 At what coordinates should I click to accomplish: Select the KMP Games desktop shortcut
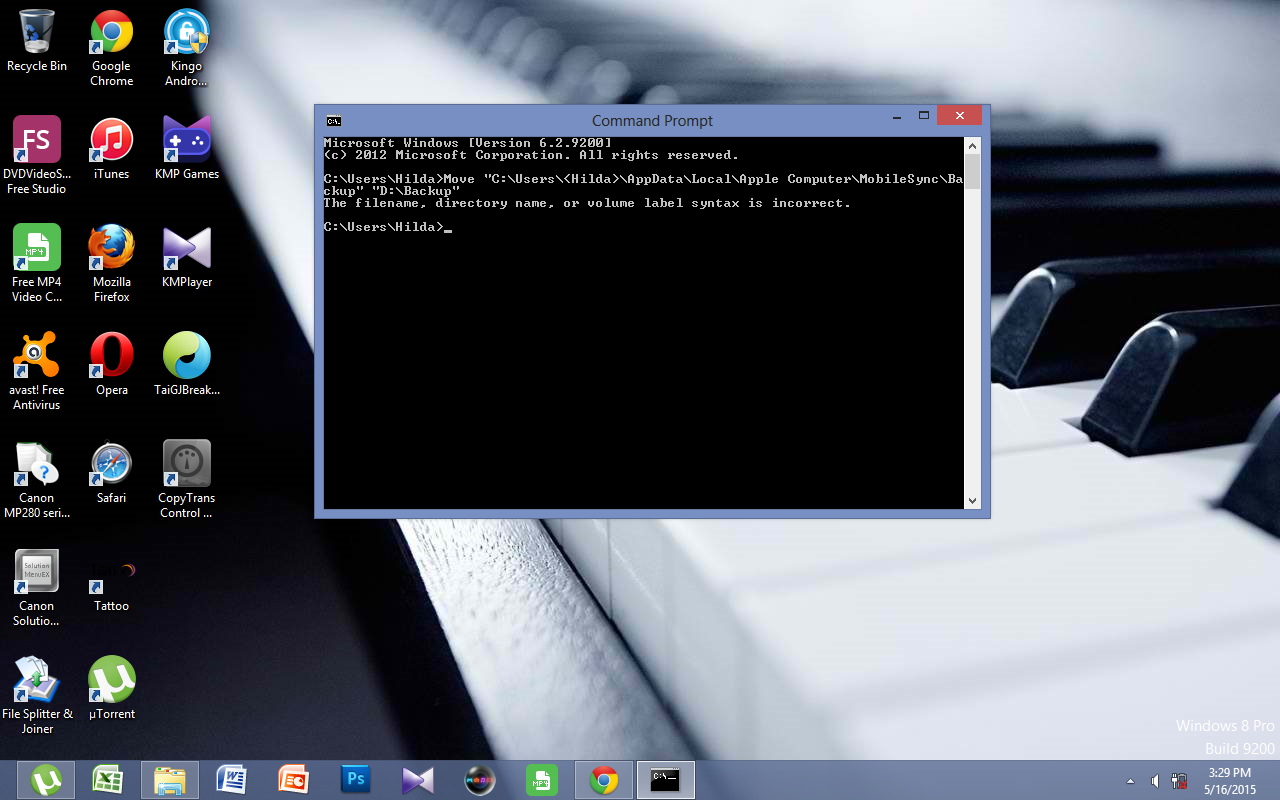(187, 149)
